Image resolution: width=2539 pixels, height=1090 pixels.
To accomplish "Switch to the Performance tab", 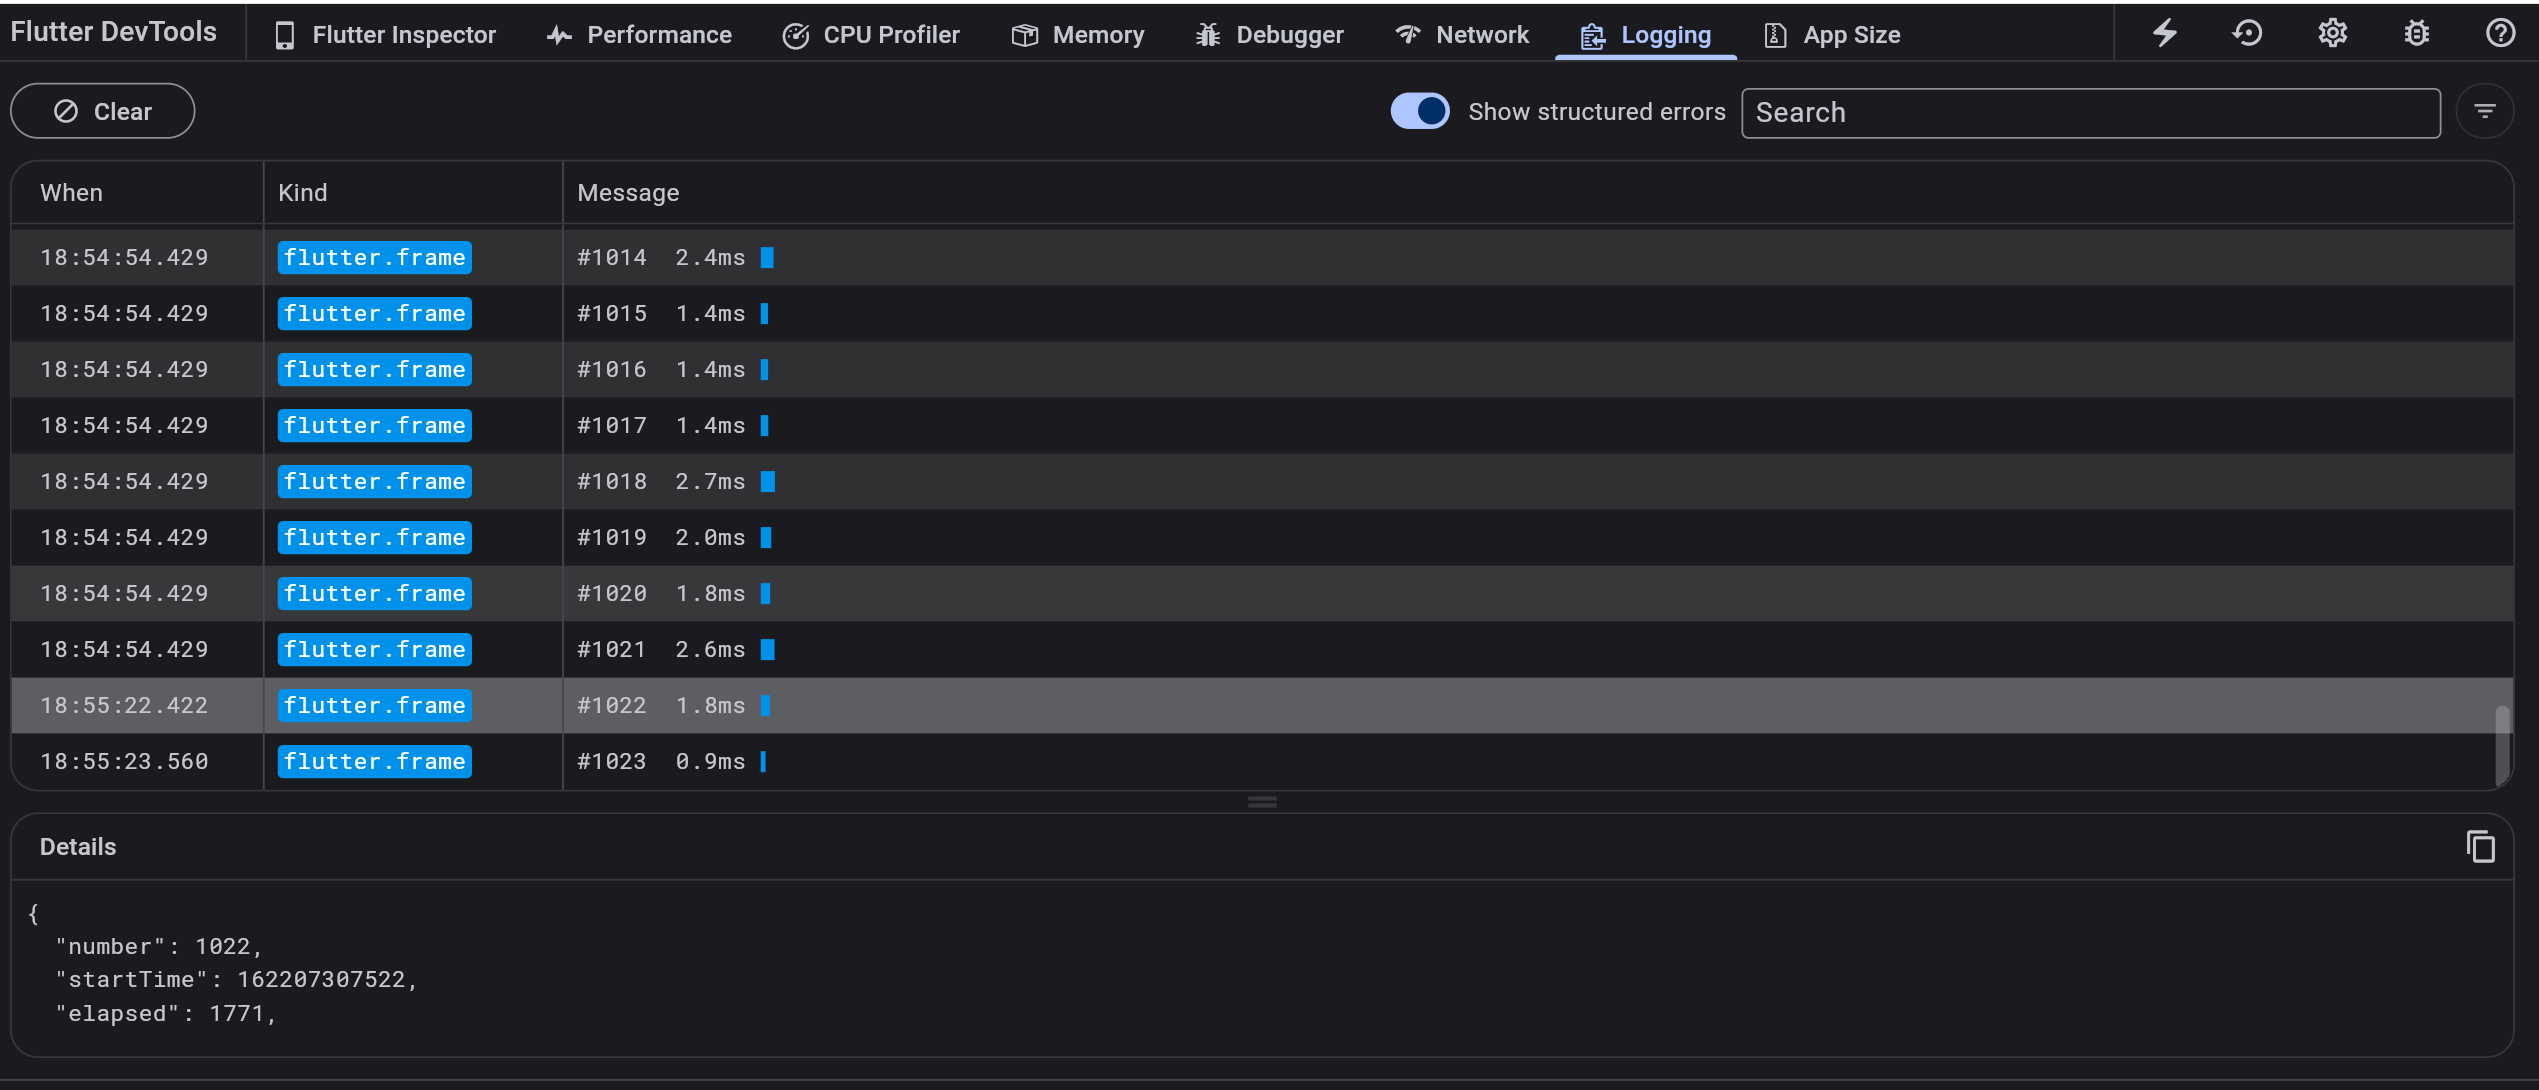I will coord(639,35).
